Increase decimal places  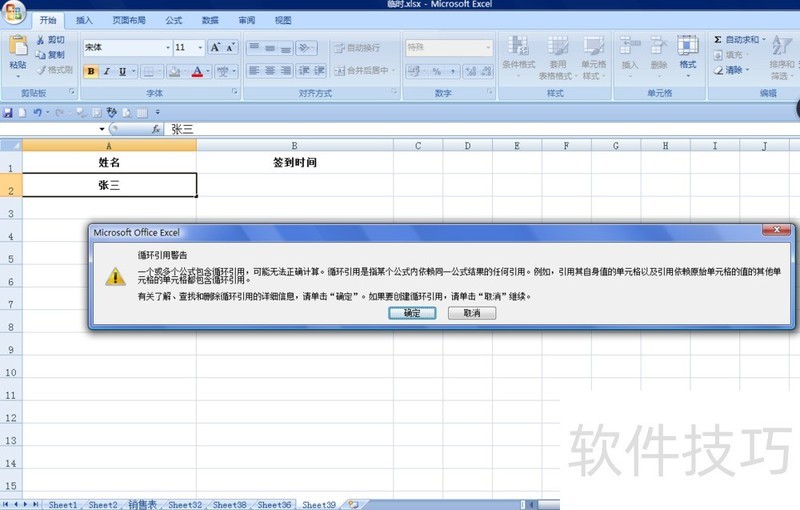[470, 71]
